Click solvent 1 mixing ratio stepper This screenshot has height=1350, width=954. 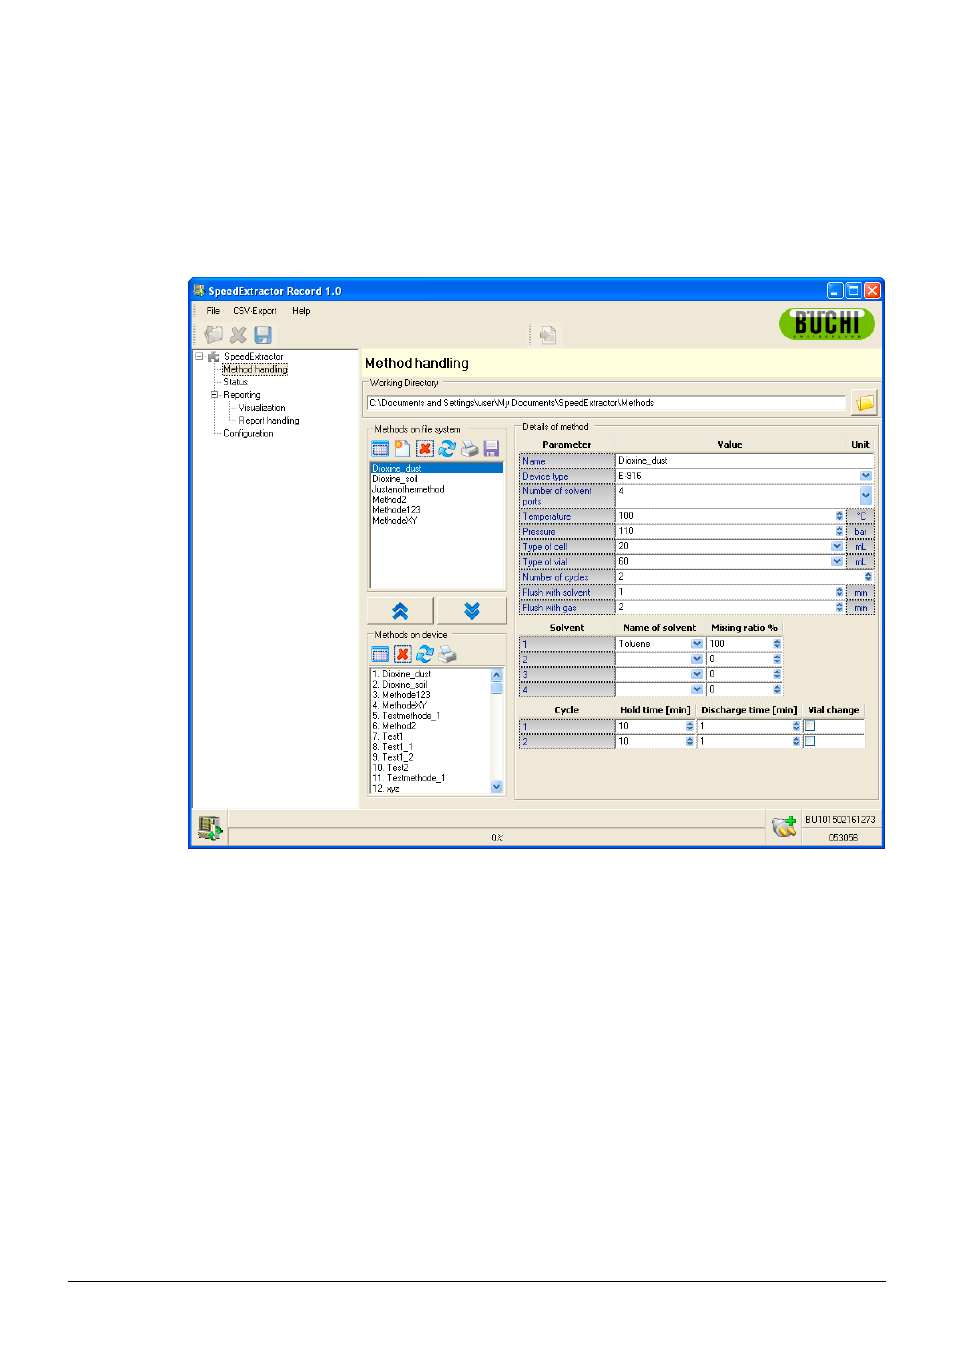(777, 644)
